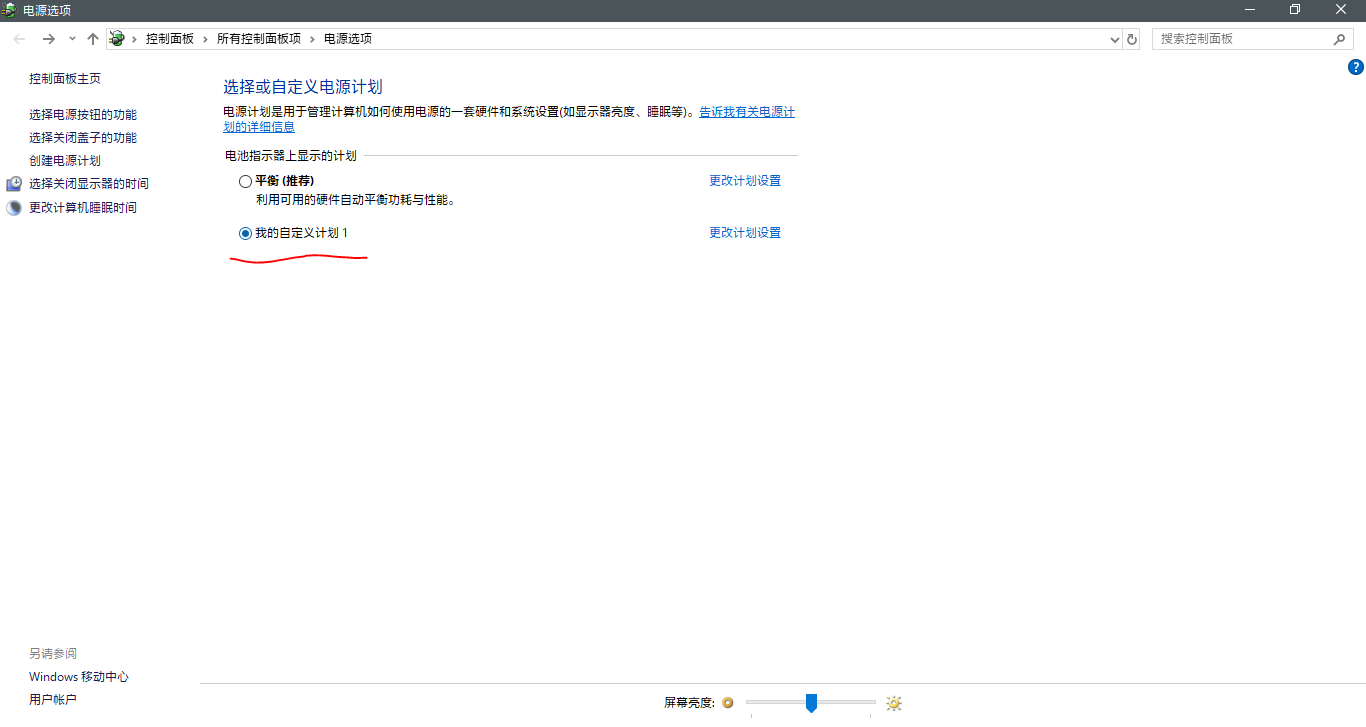Expand the breadcrumb arrow after 控制面板
Screen dimensions: 1366x727
pos(206,38)
